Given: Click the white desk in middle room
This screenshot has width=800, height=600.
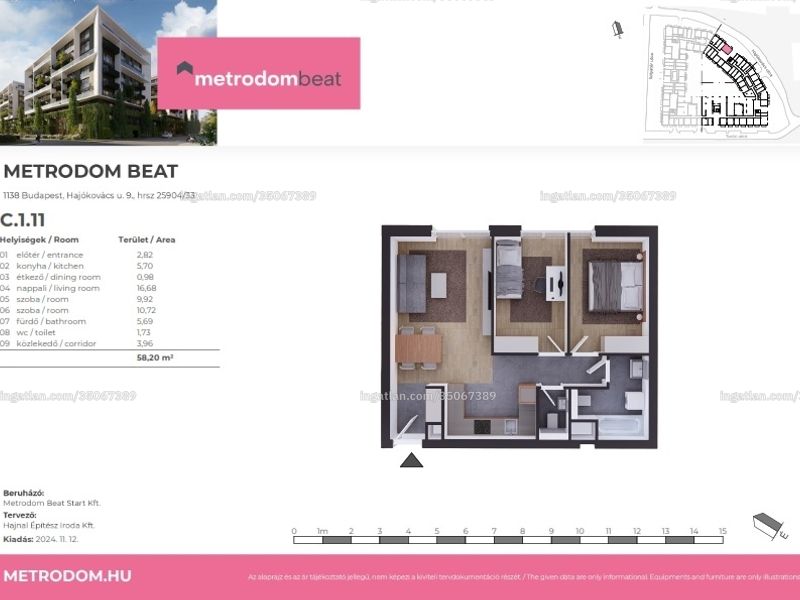Looking at the screenshot, I should (x=555, y=284).
